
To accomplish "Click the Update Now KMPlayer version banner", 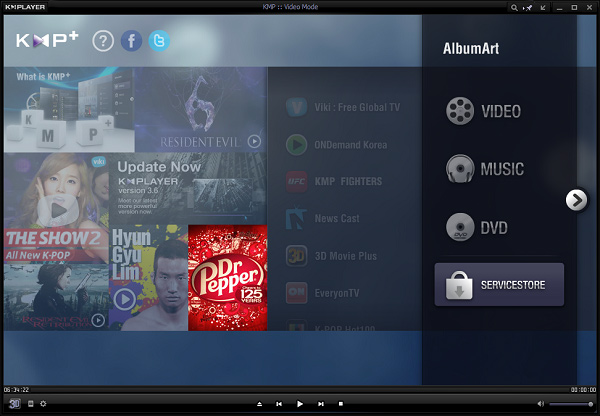I will 188,188.
